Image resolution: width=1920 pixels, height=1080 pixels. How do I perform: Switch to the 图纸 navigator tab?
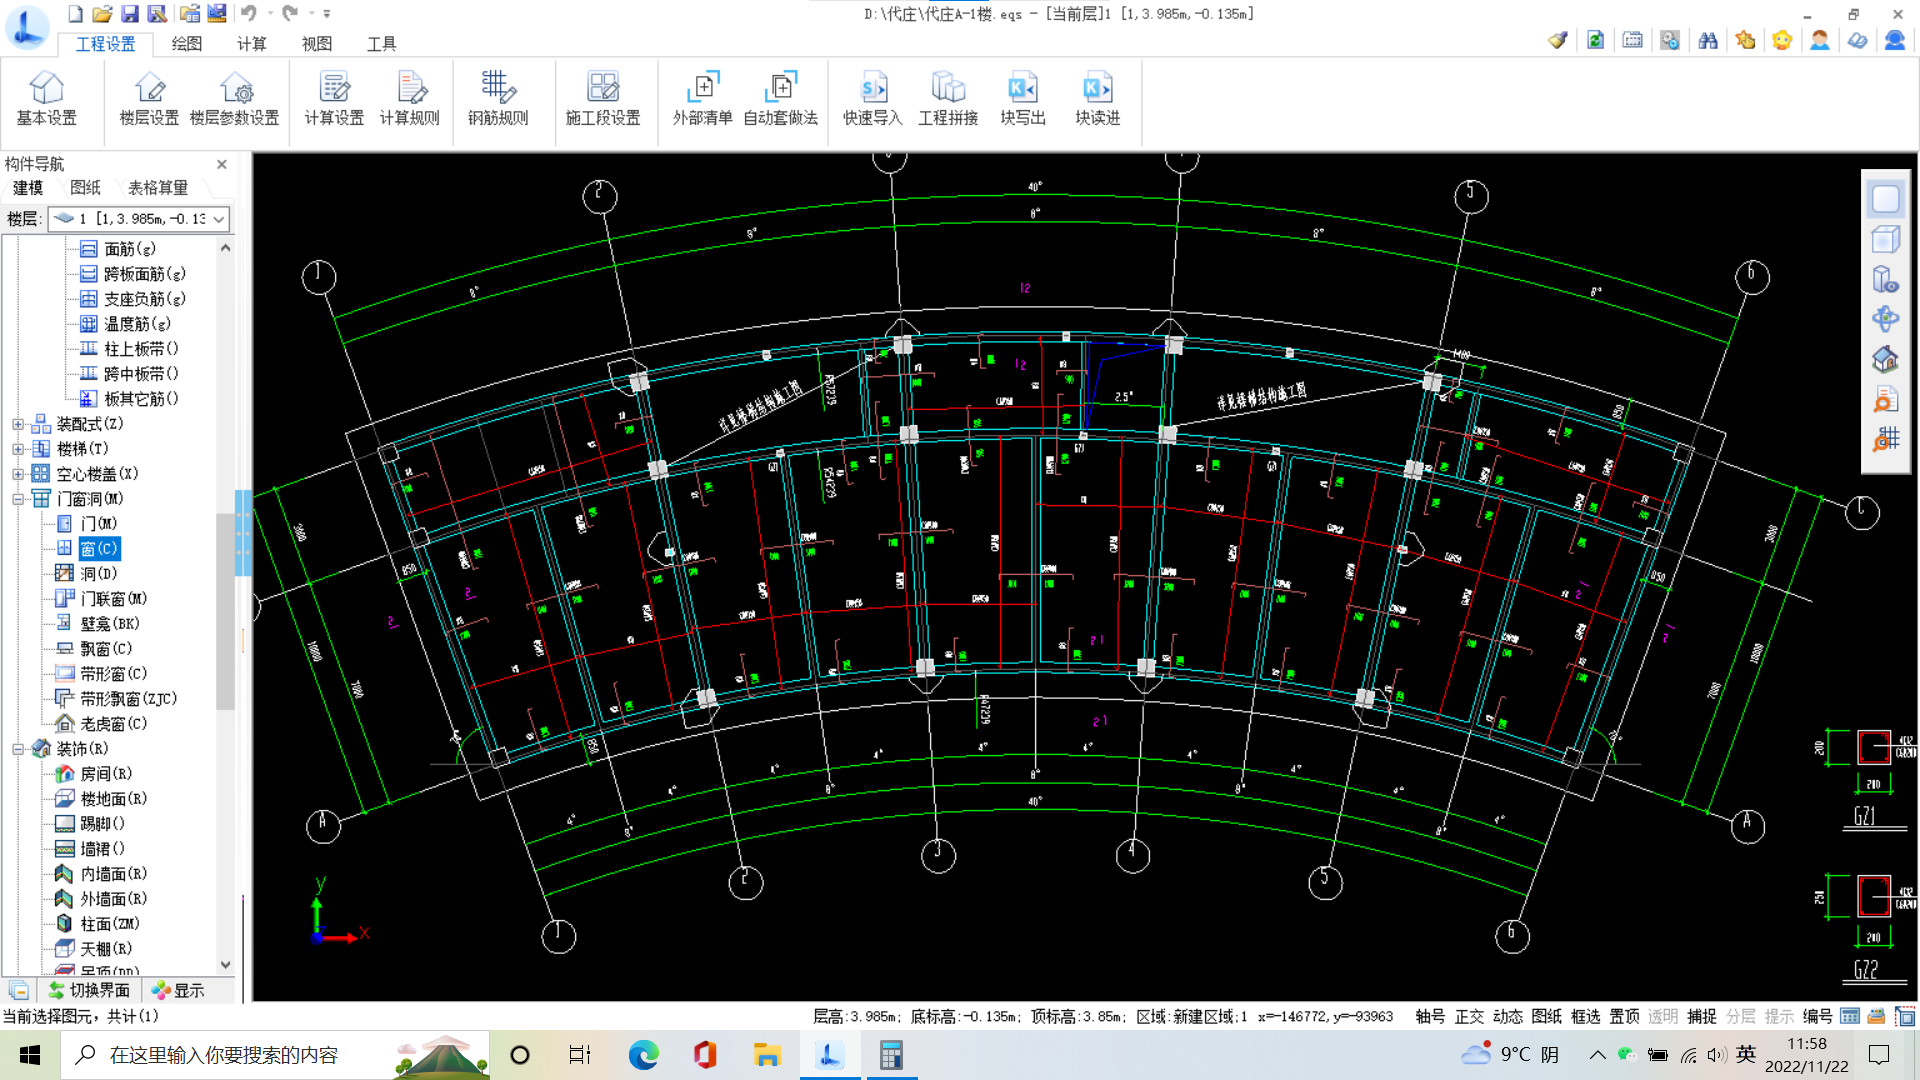pyautogui.click(x=85, y=188)
